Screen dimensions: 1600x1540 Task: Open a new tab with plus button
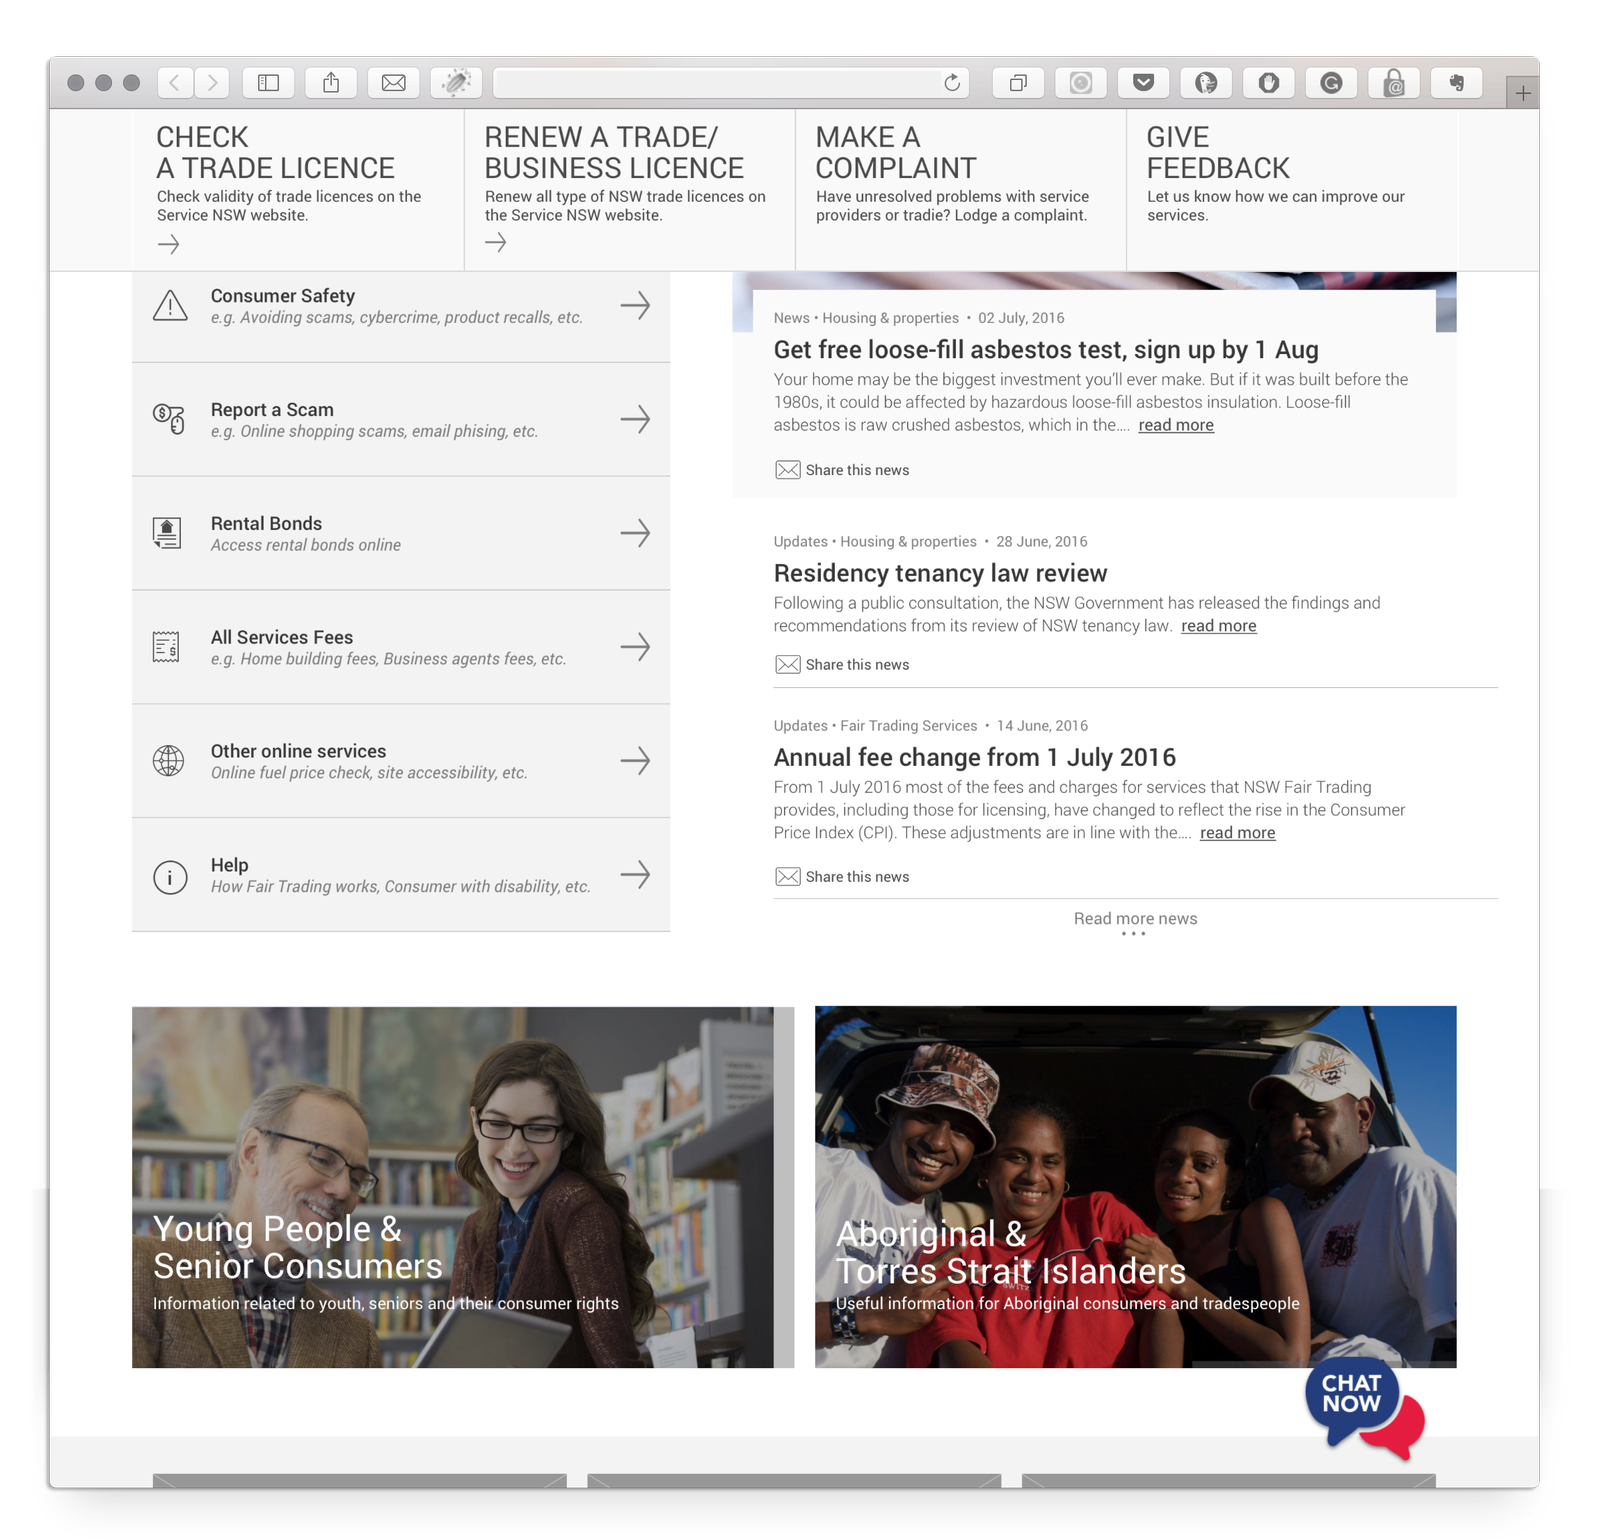point(1523,93)
